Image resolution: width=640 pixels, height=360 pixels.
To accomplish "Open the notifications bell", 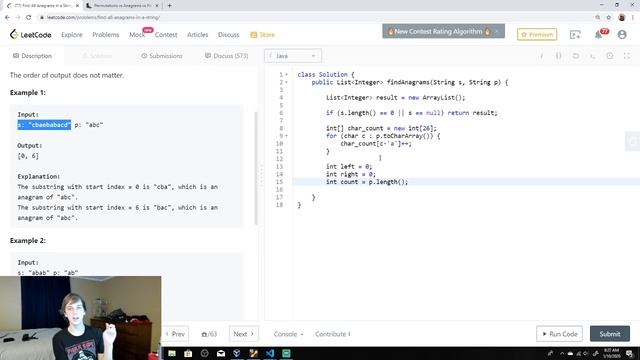I will click(x=598, y=35).
